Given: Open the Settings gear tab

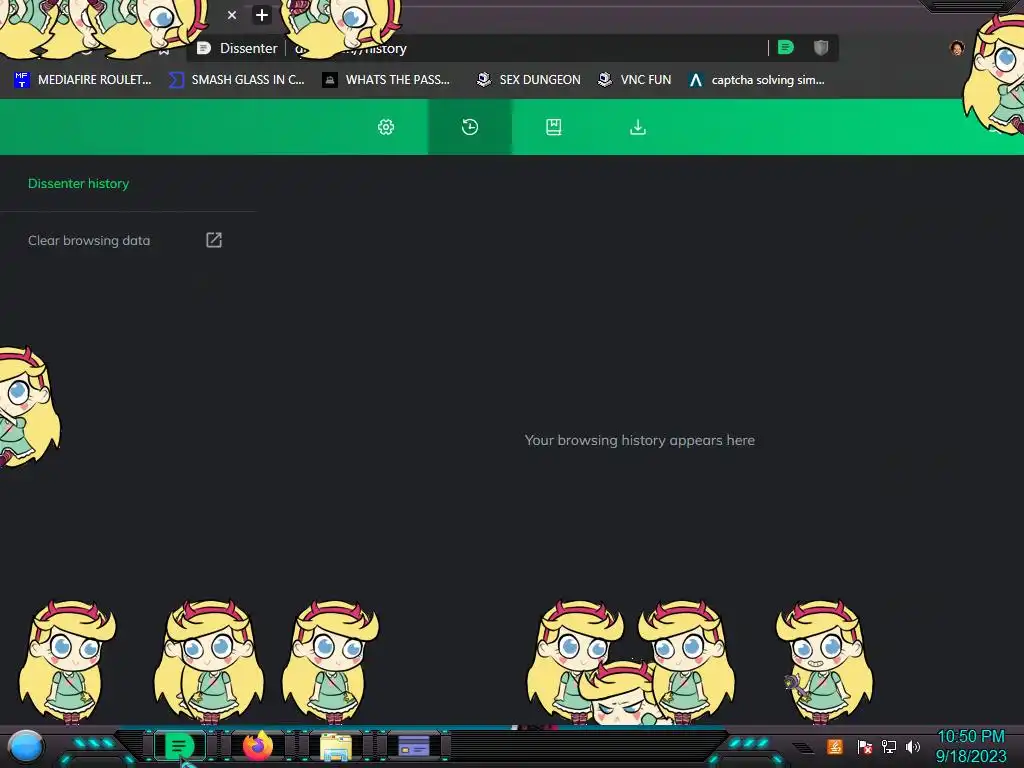Looking at the screenshot, I should point(386,127).
